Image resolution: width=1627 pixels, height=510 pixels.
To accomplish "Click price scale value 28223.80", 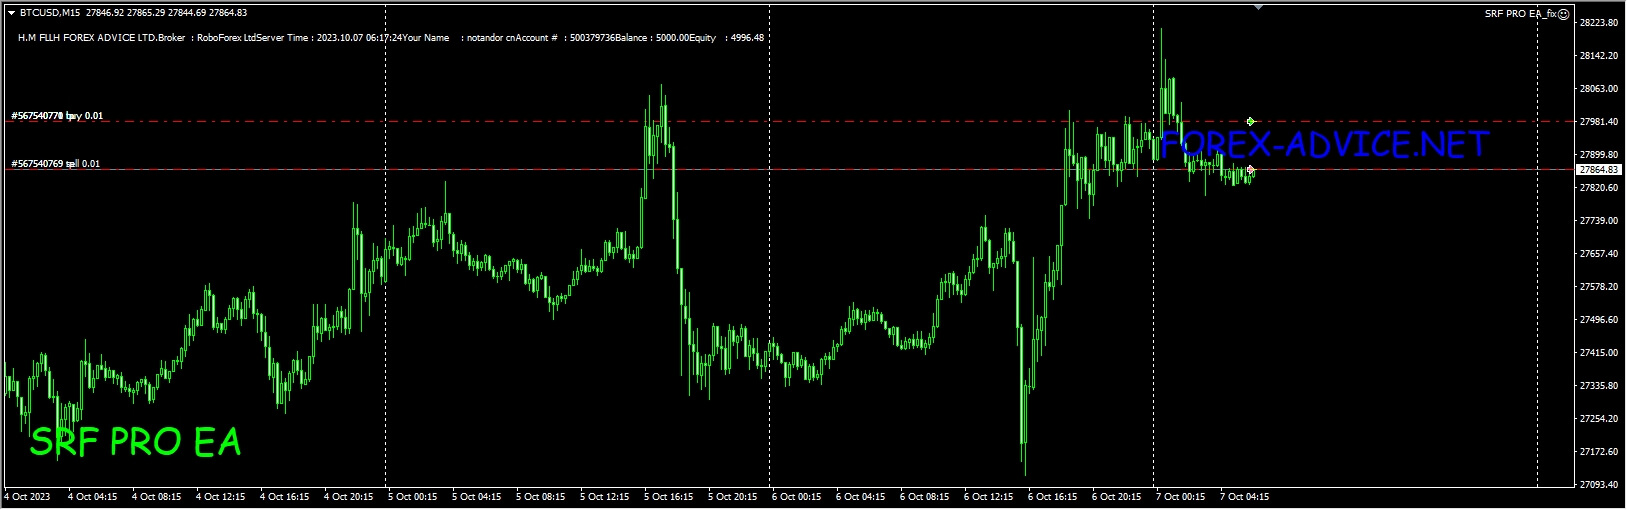I will point(1598,22).
